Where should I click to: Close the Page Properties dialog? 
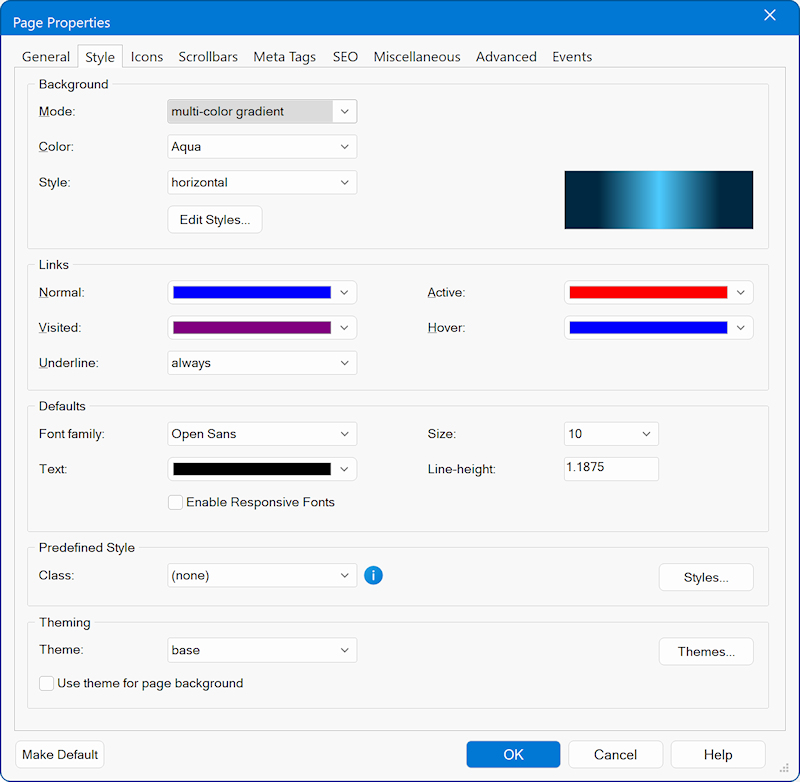[769, 15]
